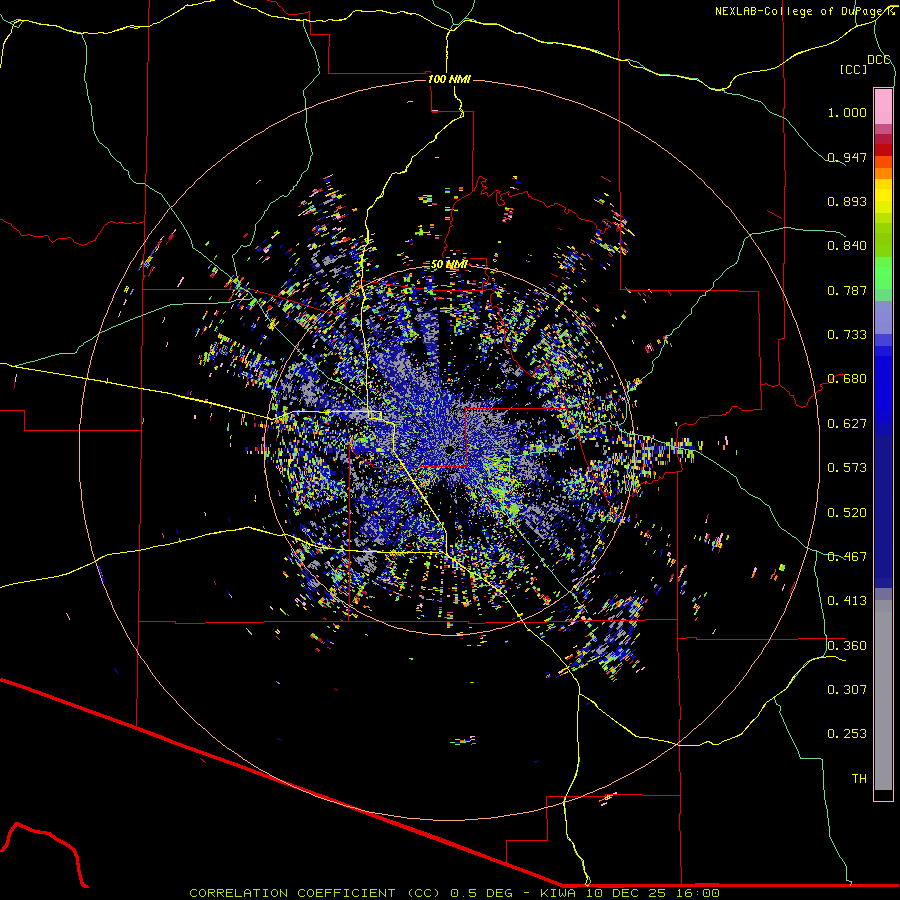The width and height of the screenshot is (900, 900).
Task: Click the pink swatch atop the color bar
Action: coord(883,106)
